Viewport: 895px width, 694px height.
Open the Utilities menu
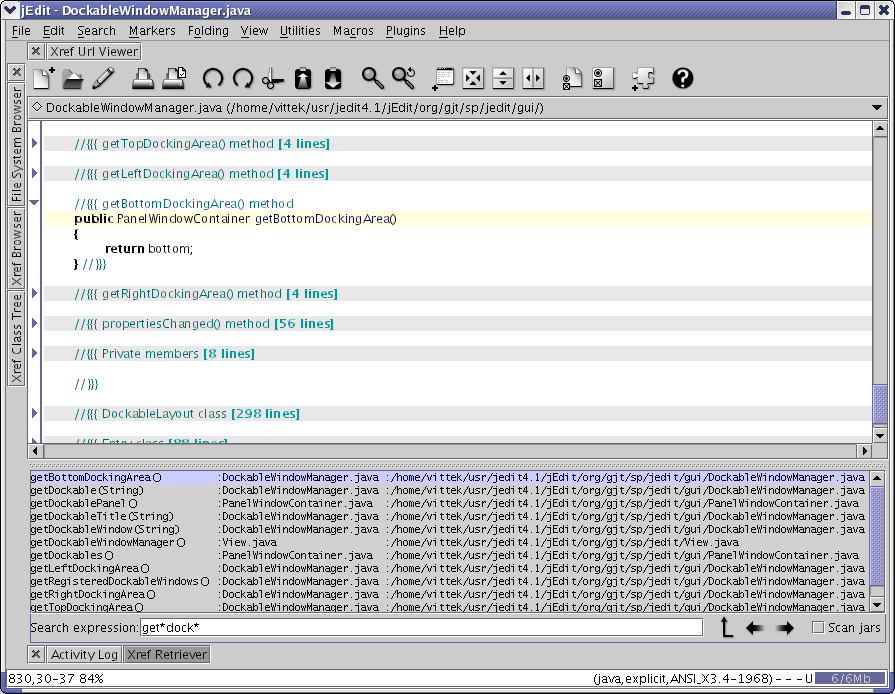[300, 31]
